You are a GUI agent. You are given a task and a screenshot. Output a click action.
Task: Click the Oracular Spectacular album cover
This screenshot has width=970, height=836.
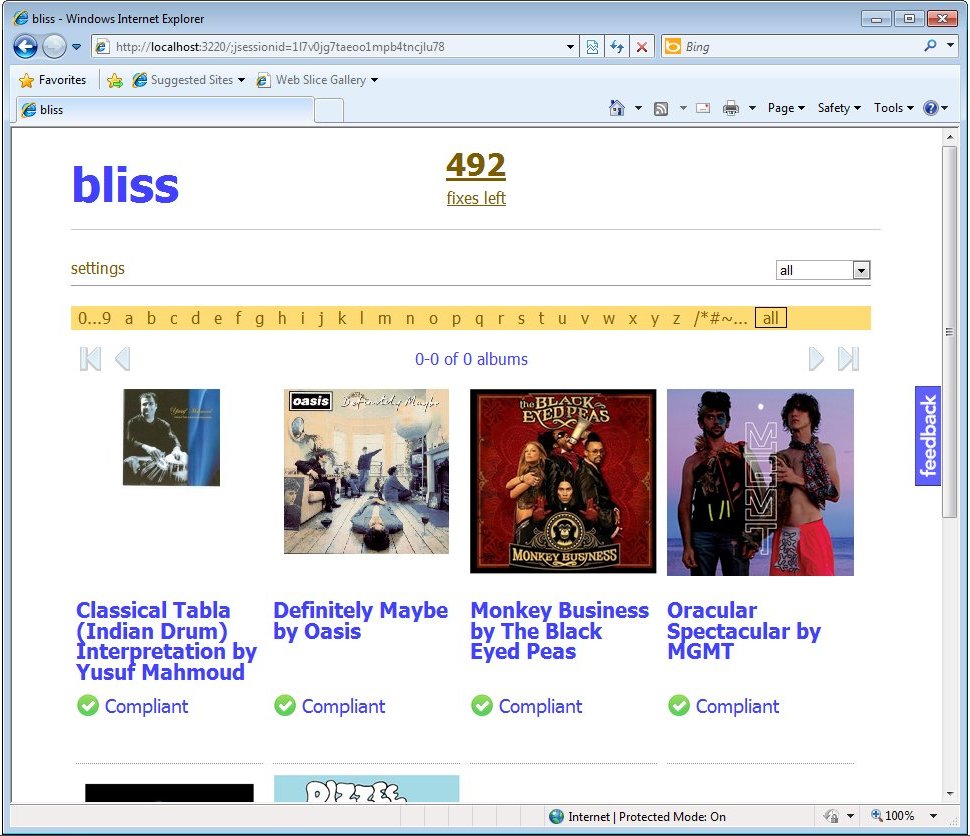(x=760, y=483)
